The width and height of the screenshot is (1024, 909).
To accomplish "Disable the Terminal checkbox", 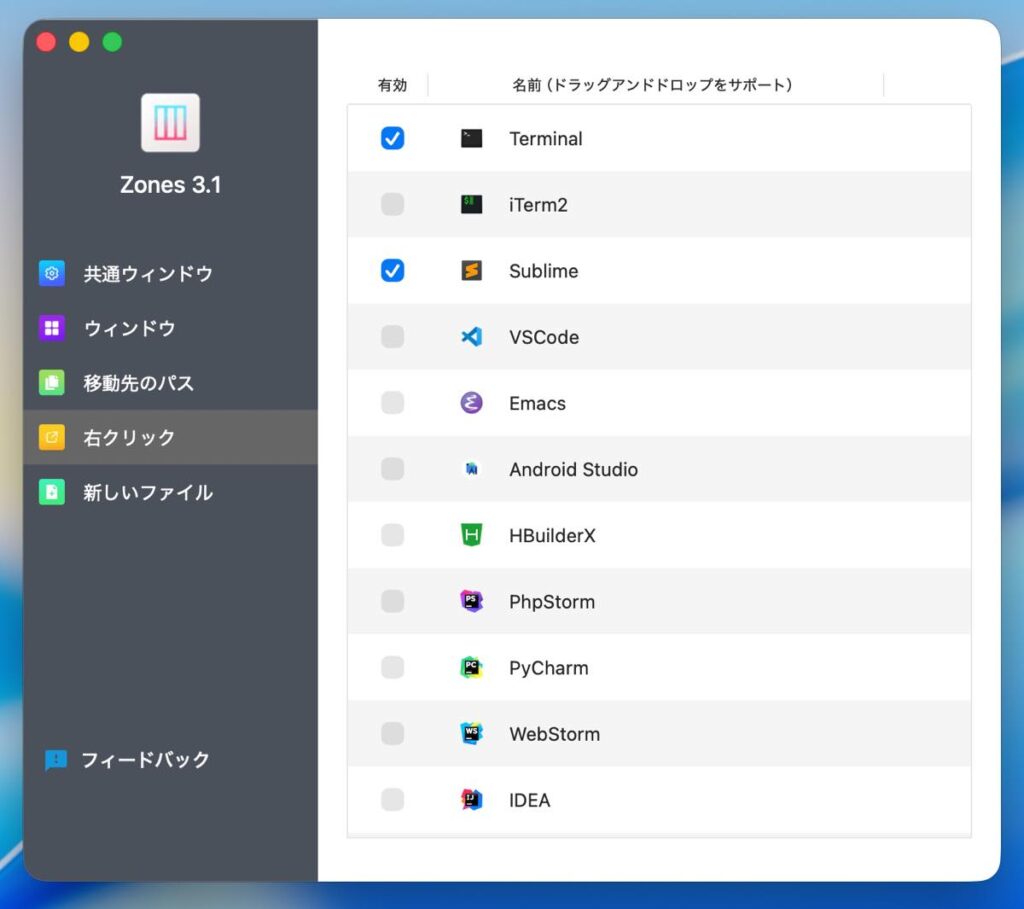I will (x=393, y=139).
